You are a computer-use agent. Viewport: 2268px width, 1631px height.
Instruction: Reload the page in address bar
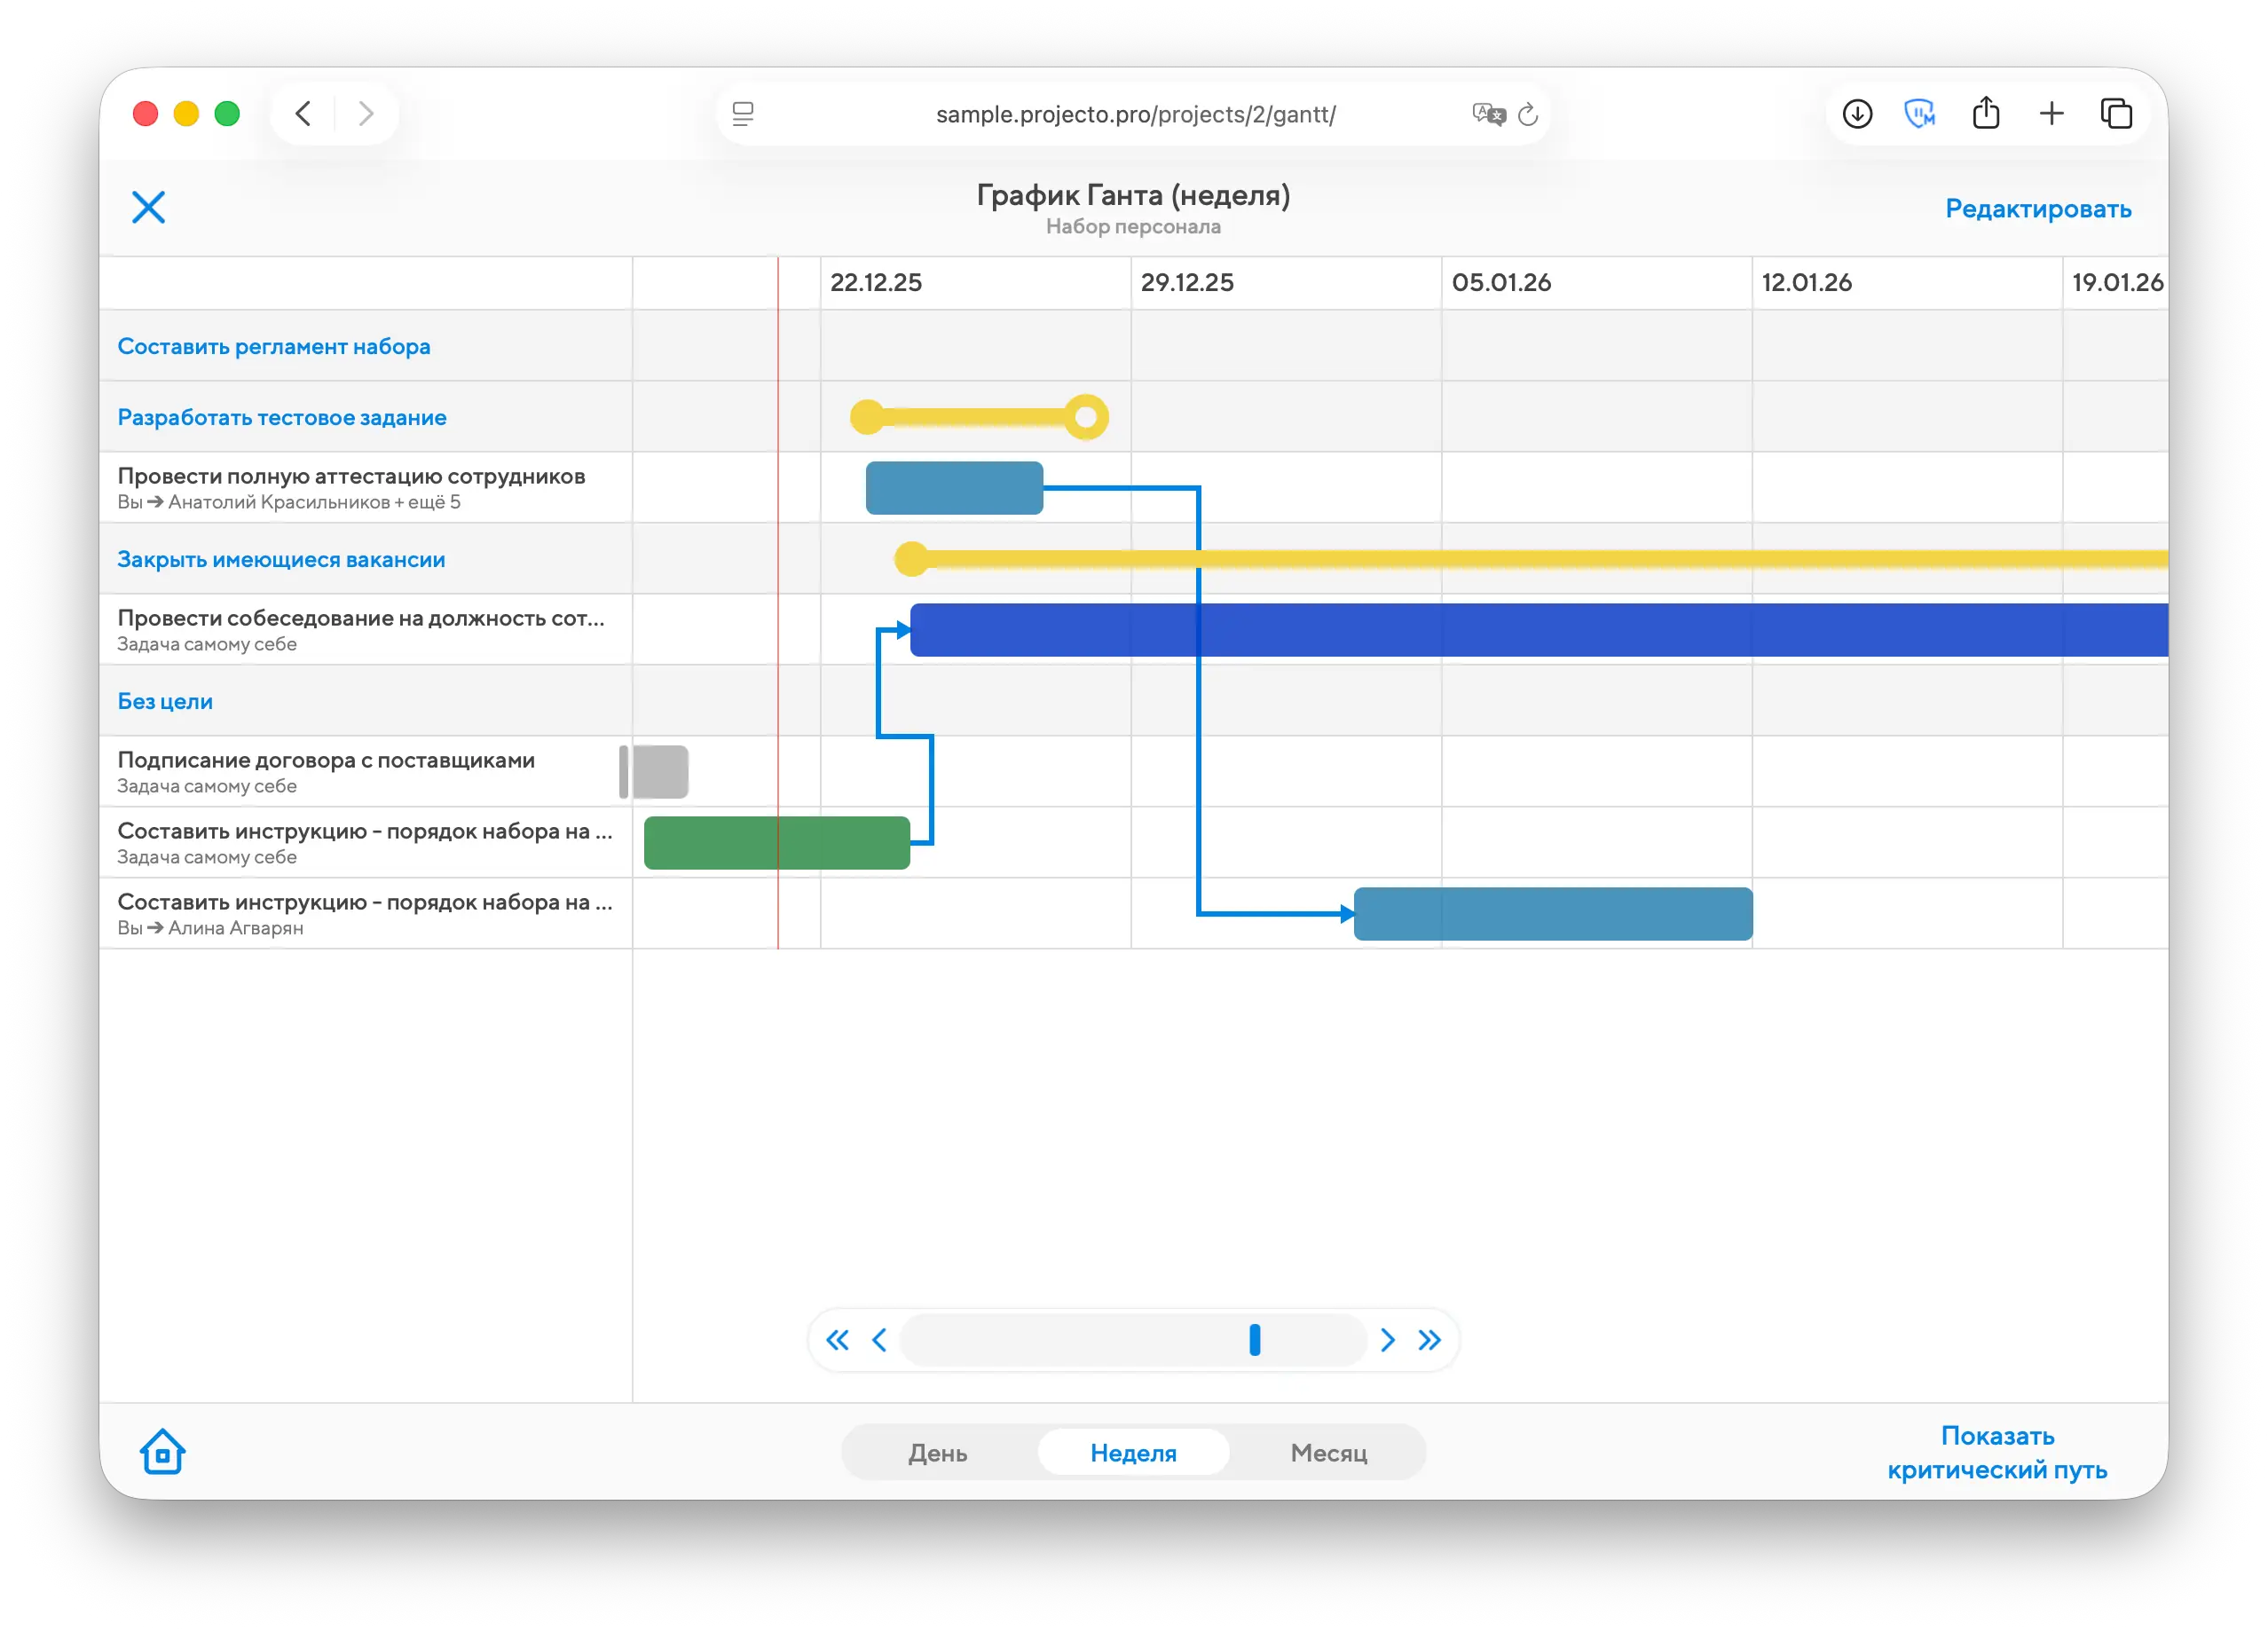[1528, 115]
